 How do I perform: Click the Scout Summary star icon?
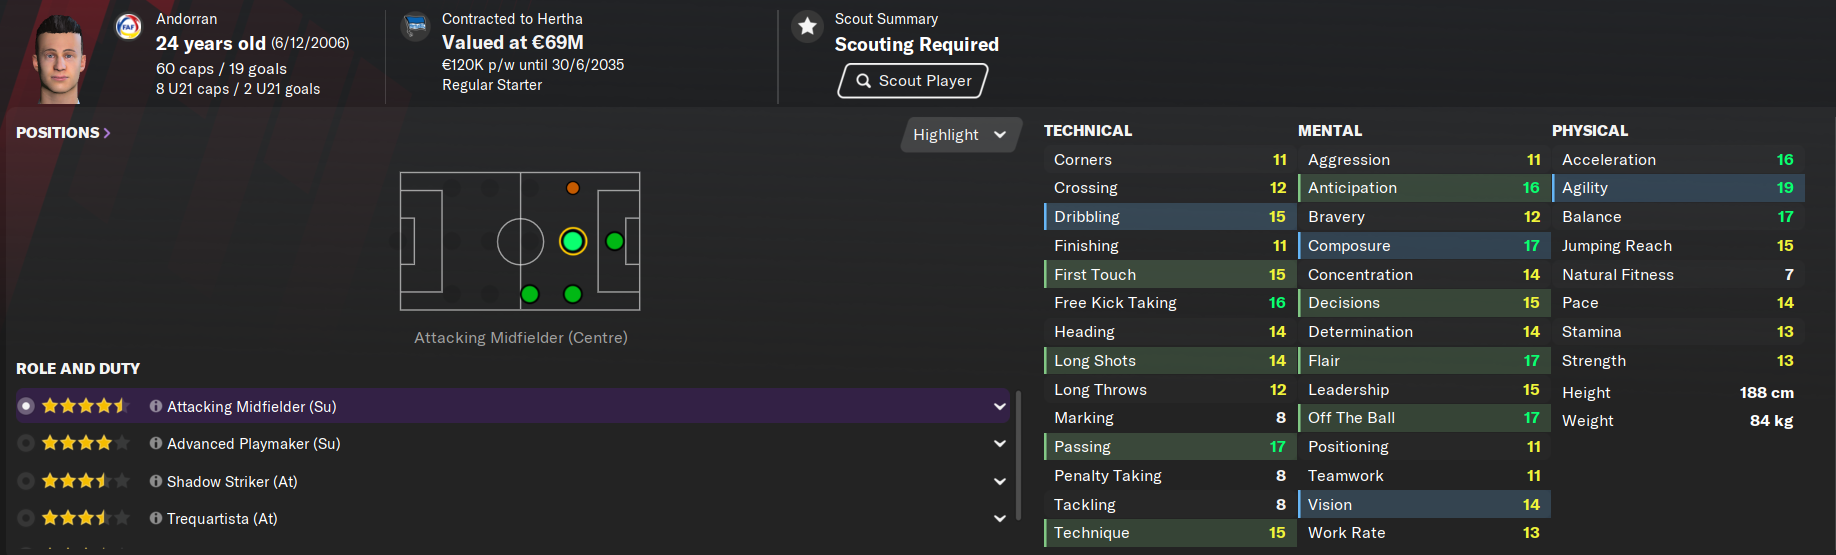[x=807, y=27]
